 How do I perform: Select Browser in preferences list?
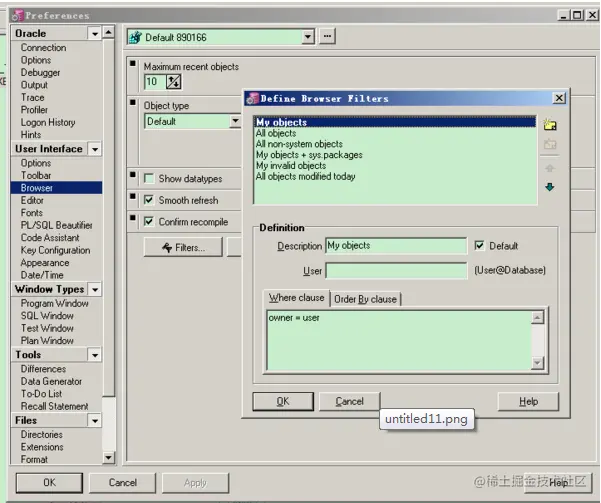click(56, 188)
